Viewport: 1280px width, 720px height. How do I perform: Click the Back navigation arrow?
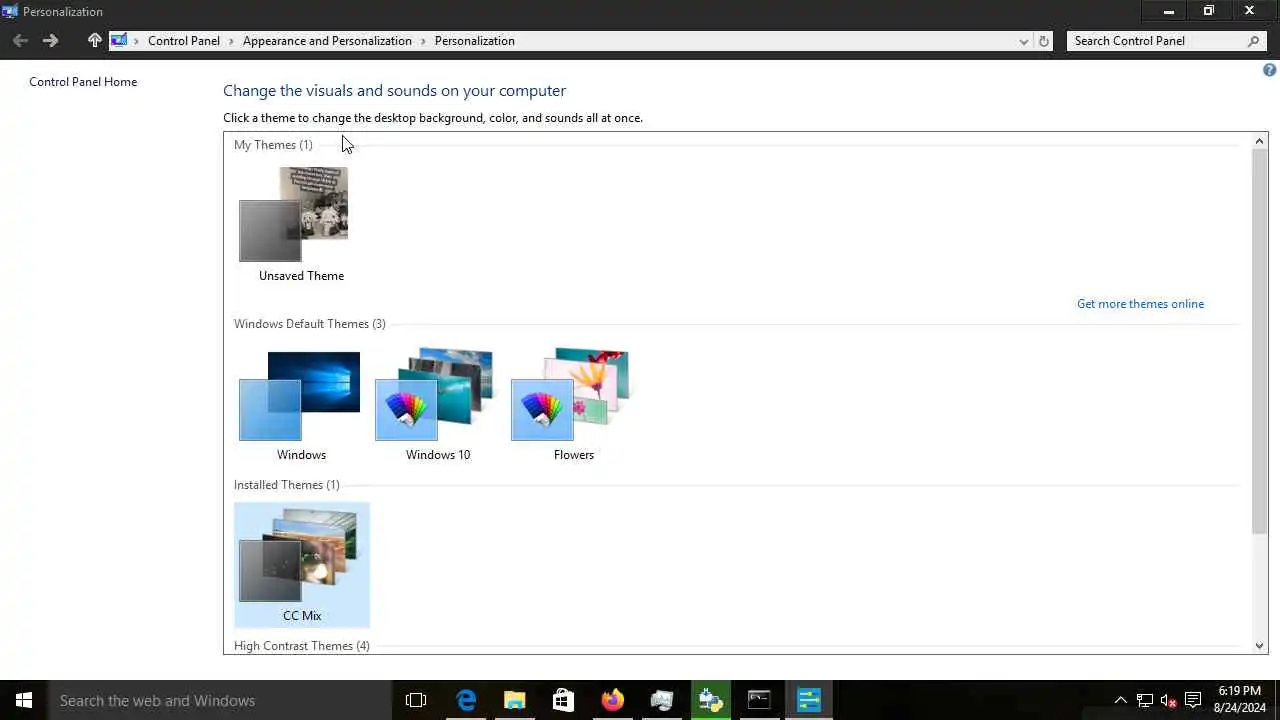click(20, 41)
